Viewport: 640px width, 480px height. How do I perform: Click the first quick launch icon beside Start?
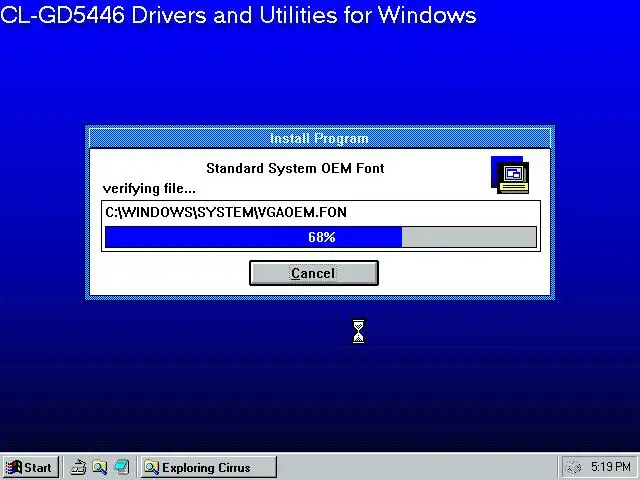click(78, 467)
